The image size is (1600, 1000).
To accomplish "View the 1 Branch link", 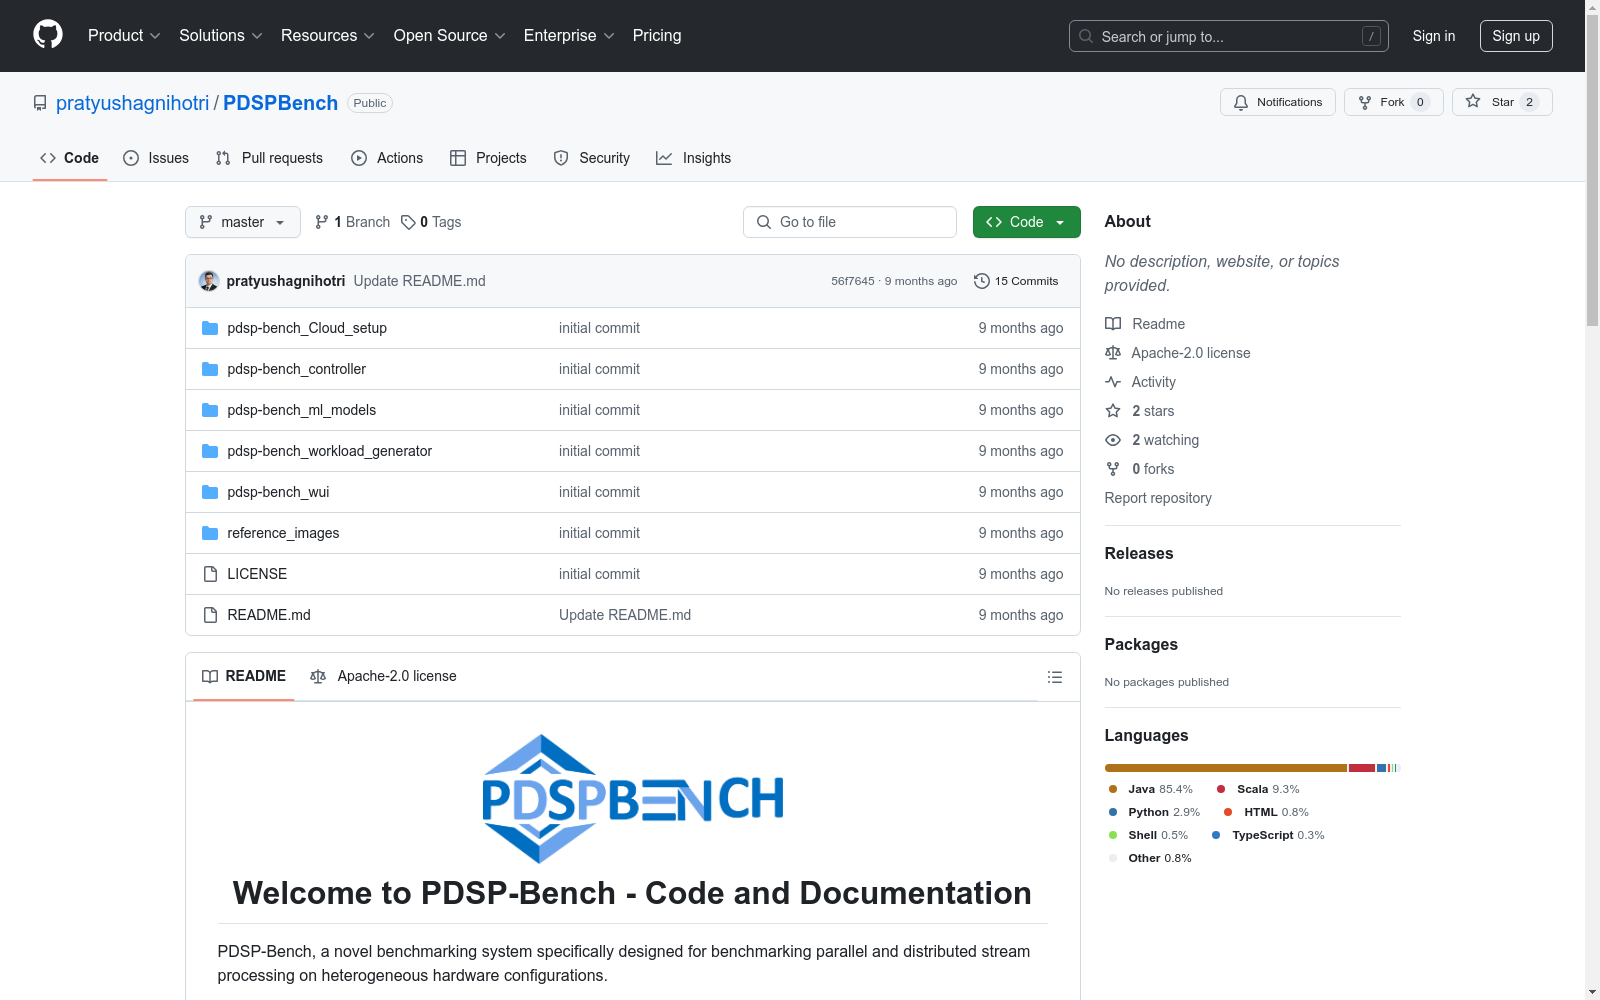I will tap(352, 222).
